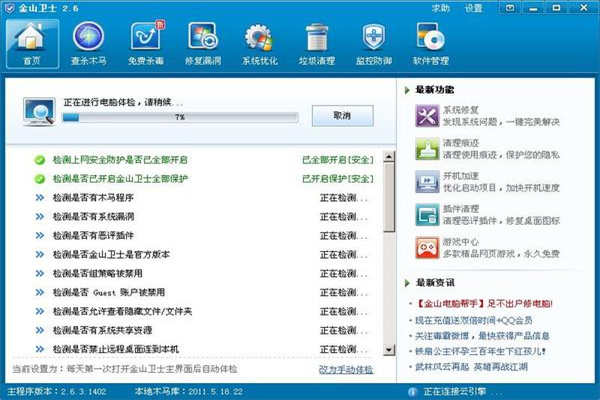Open the 清理痕迹 brush icon
This screenshot has height=400, width=600.
pyautogui.click(x=427, y=149)
